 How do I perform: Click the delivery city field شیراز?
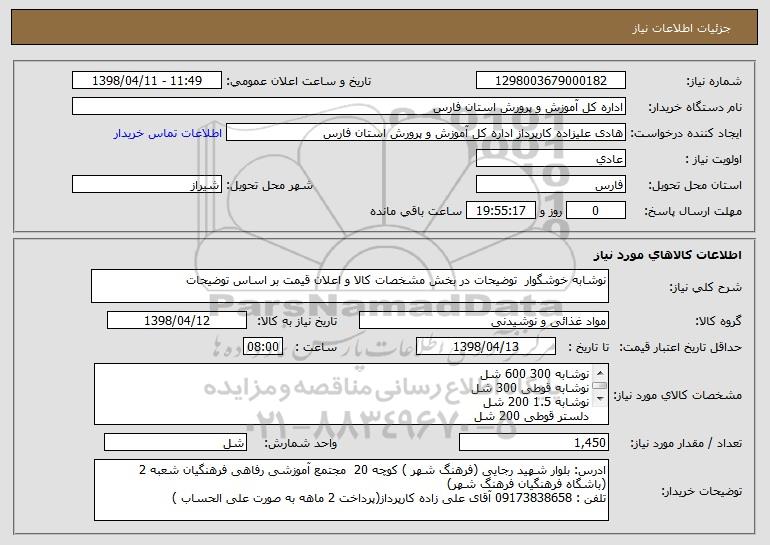coord(147,185)
